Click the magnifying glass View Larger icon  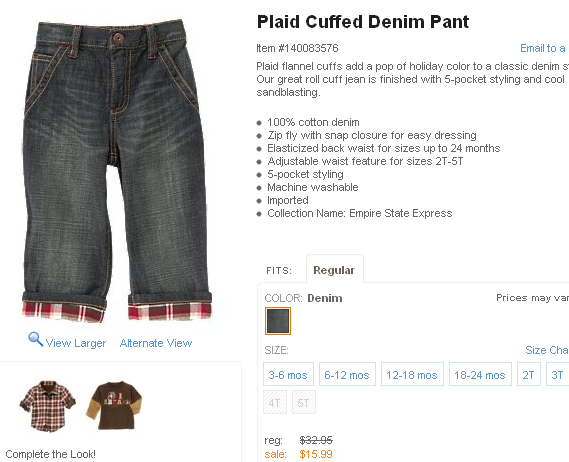[36, 339]
